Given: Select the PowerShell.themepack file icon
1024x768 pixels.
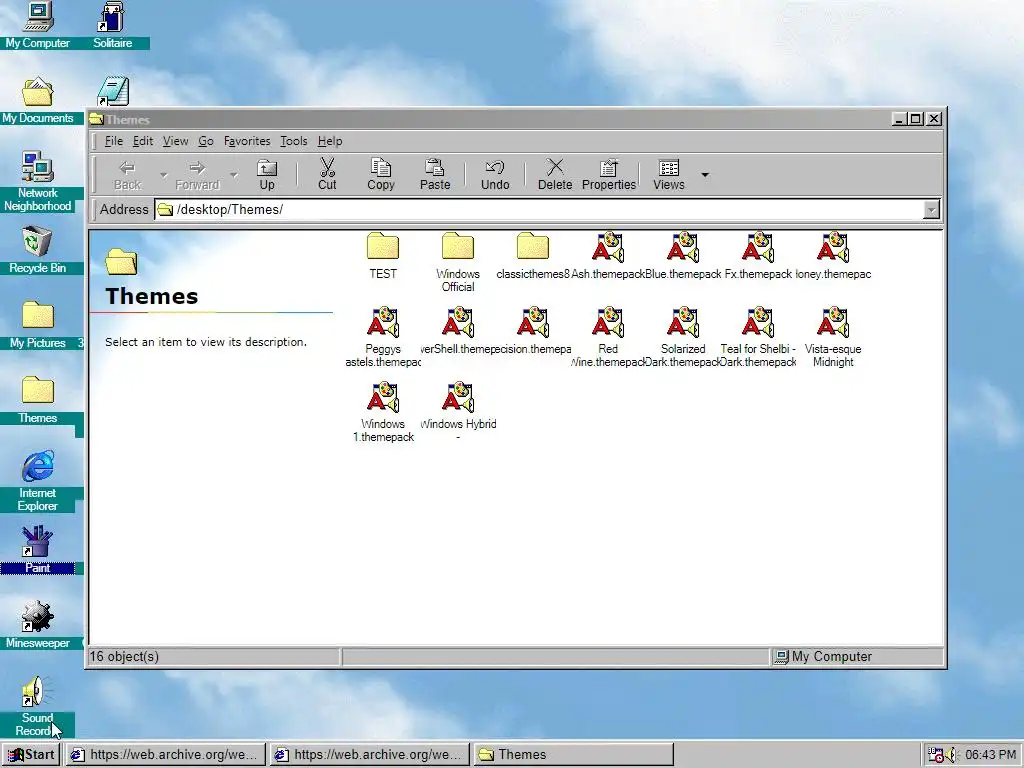Looking at the screenshot, I should click(458, 323).
